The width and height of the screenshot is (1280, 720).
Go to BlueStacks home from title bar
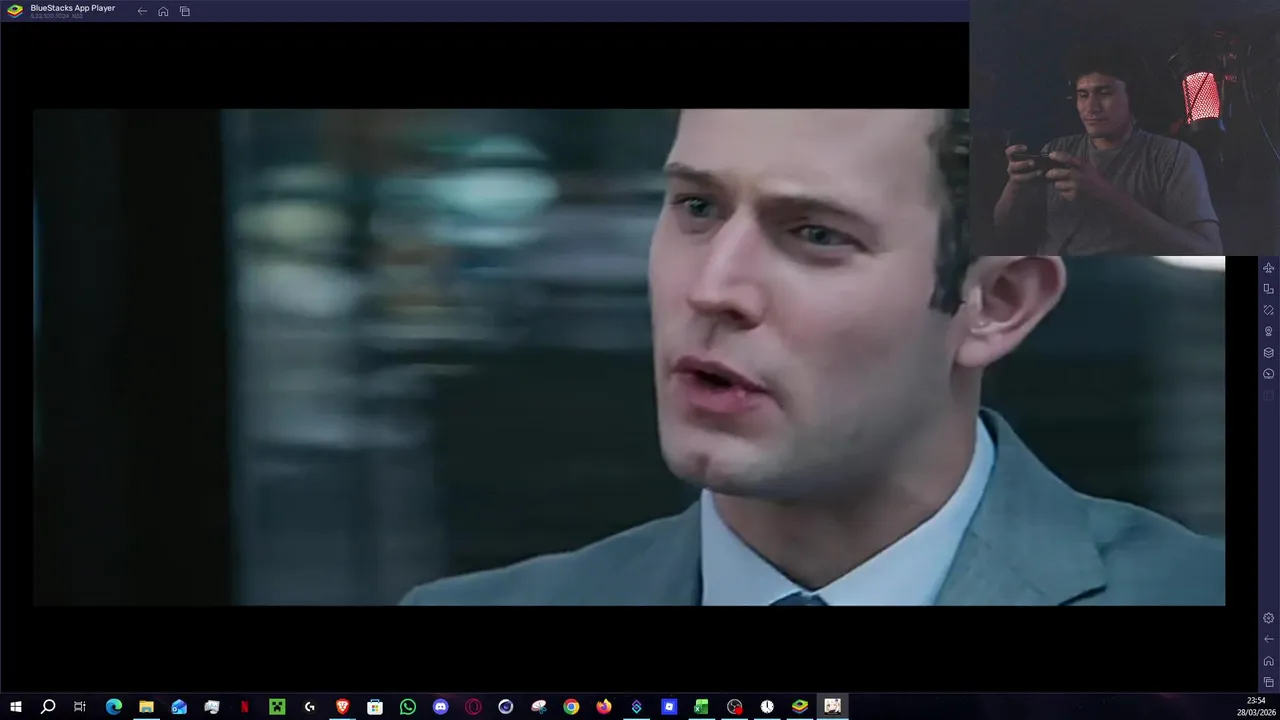pos(163,11)
